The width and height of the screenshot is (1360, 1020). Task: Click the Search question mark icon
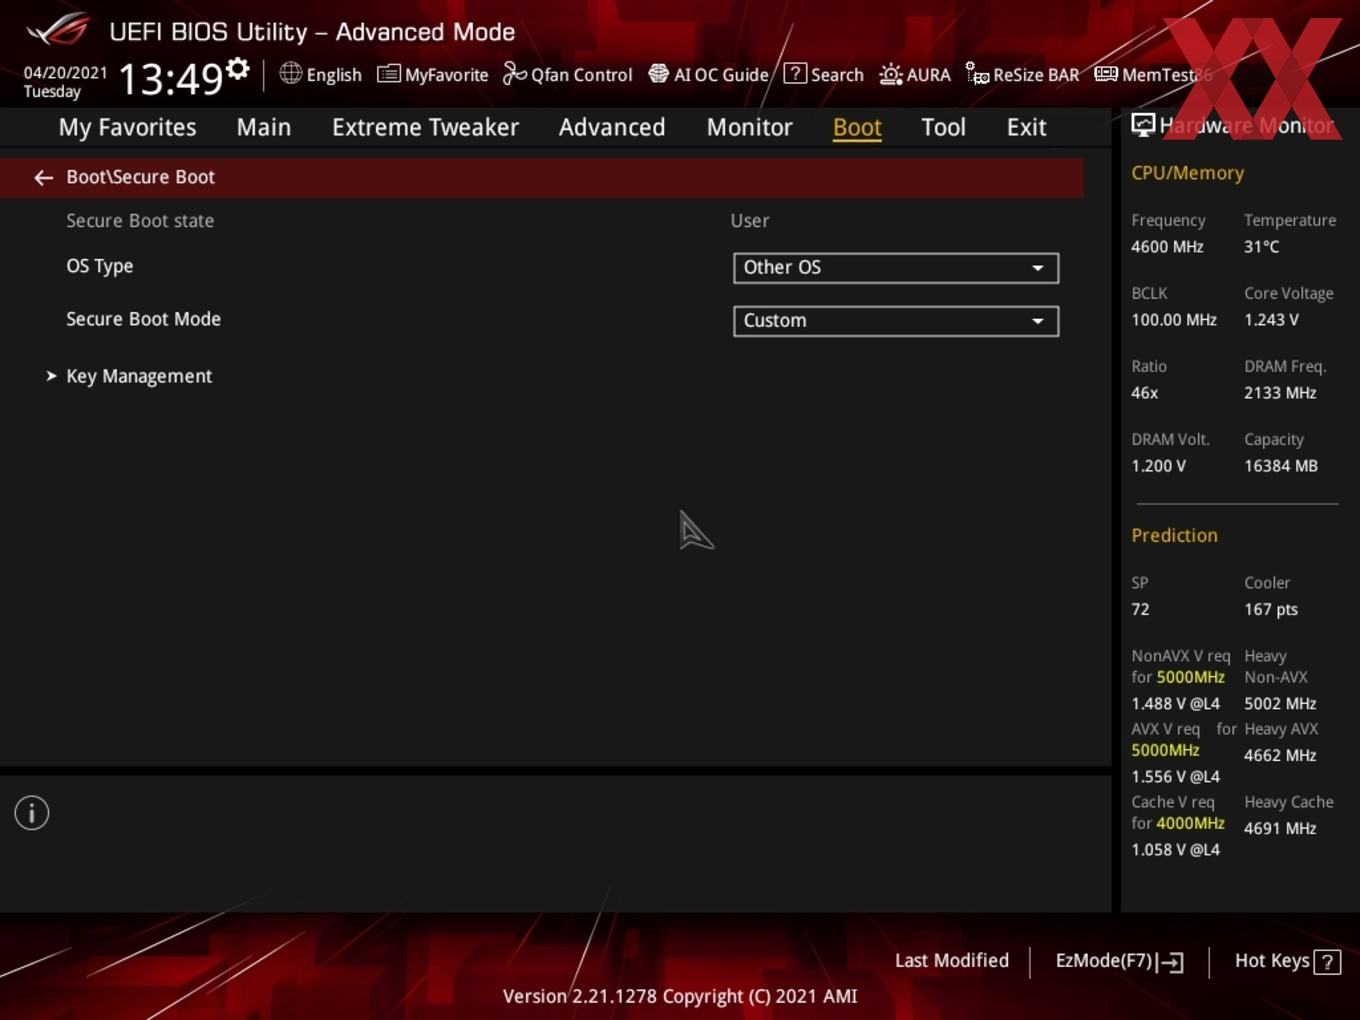tap(795, 73)
